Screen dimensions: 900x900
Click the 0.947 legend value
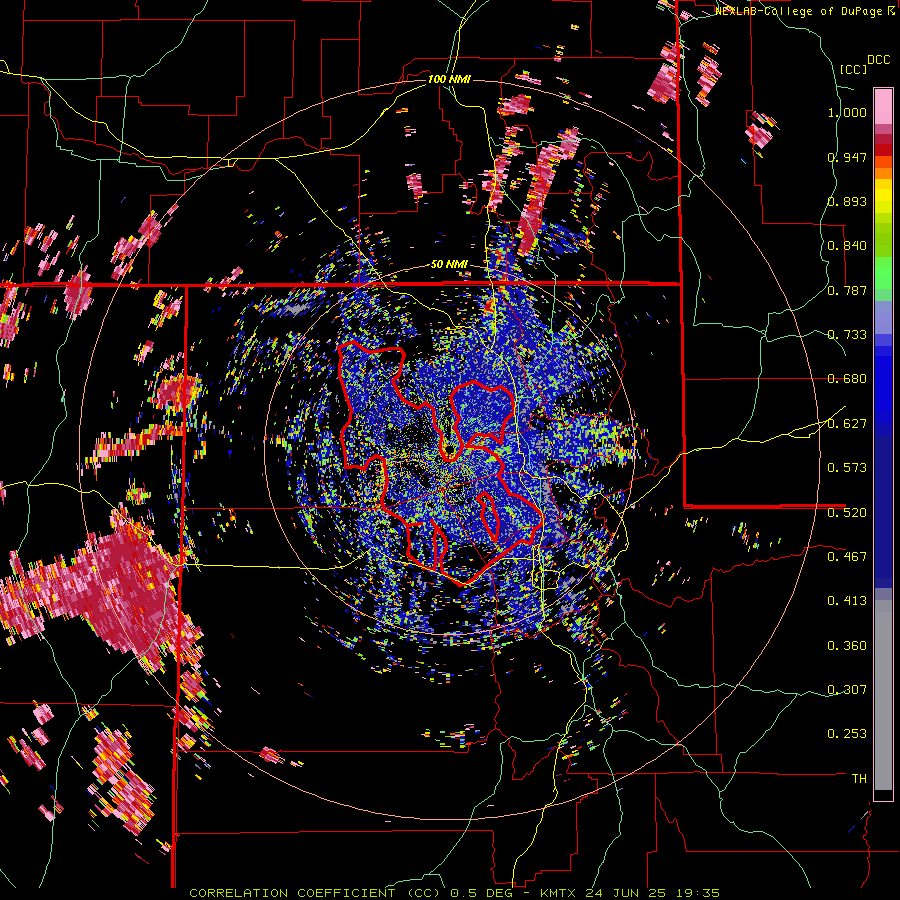[847, 157]
